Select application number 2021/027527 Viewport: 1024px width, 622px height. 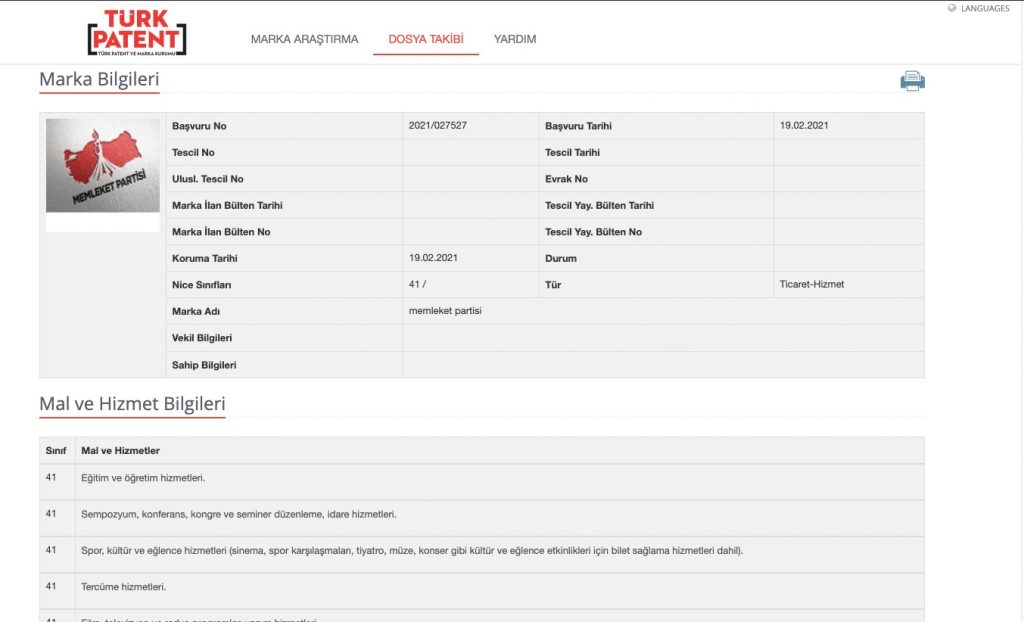[x=438, y=125]
